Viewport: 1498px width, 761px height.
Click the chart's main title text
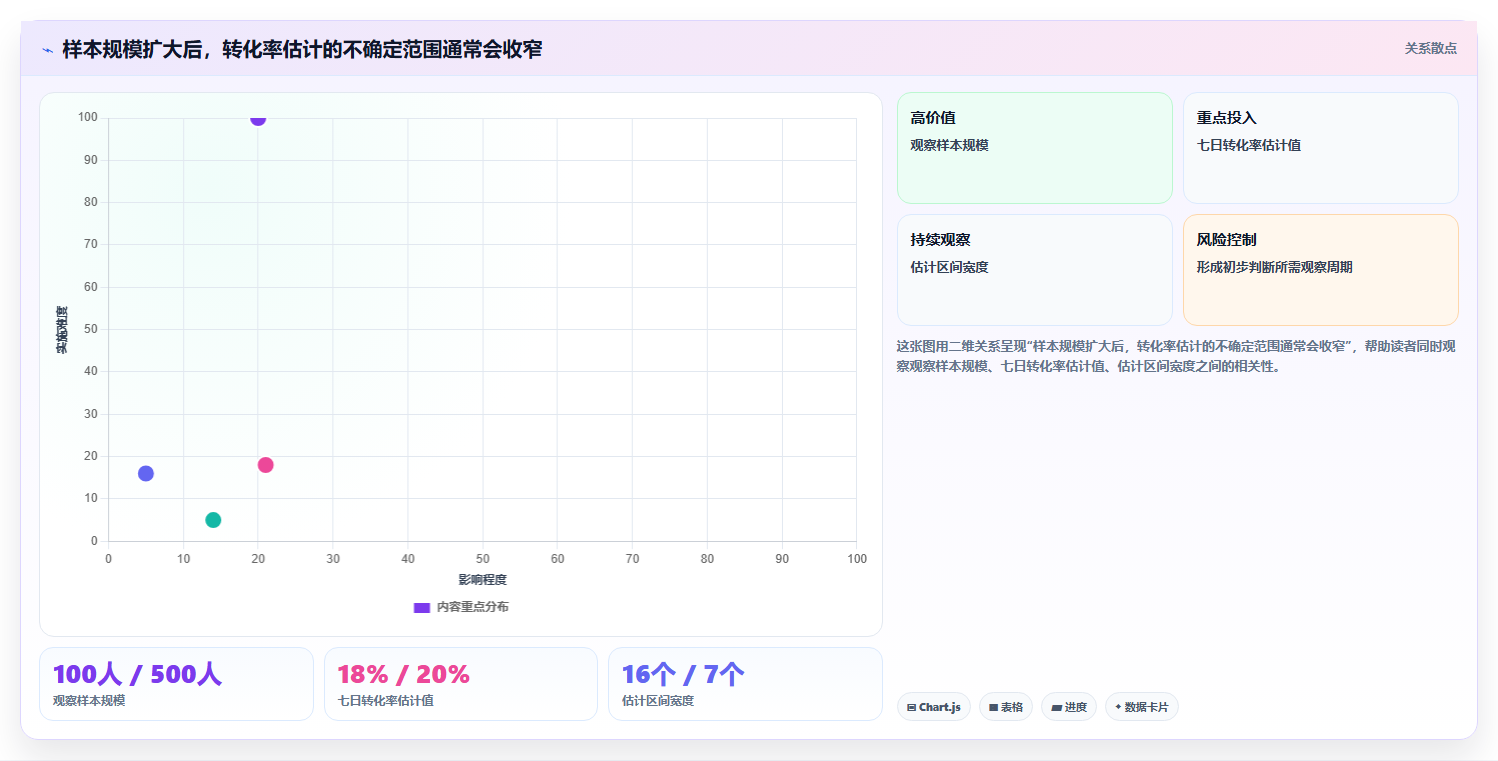[302, 49]
